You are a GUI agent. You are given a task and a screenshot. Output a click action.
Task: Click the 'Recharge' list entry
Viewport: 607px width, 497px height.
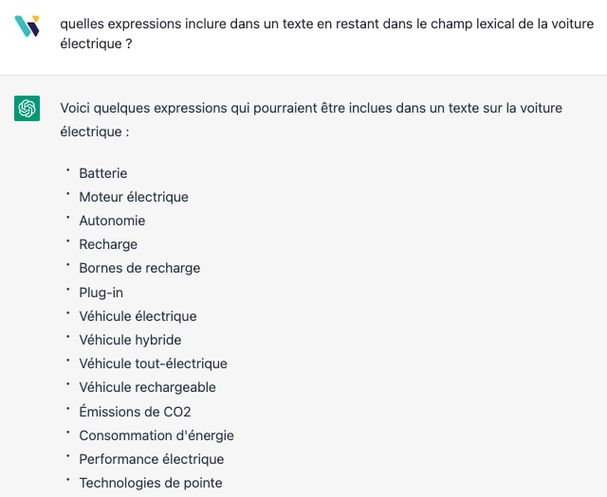tap(108, 245)
